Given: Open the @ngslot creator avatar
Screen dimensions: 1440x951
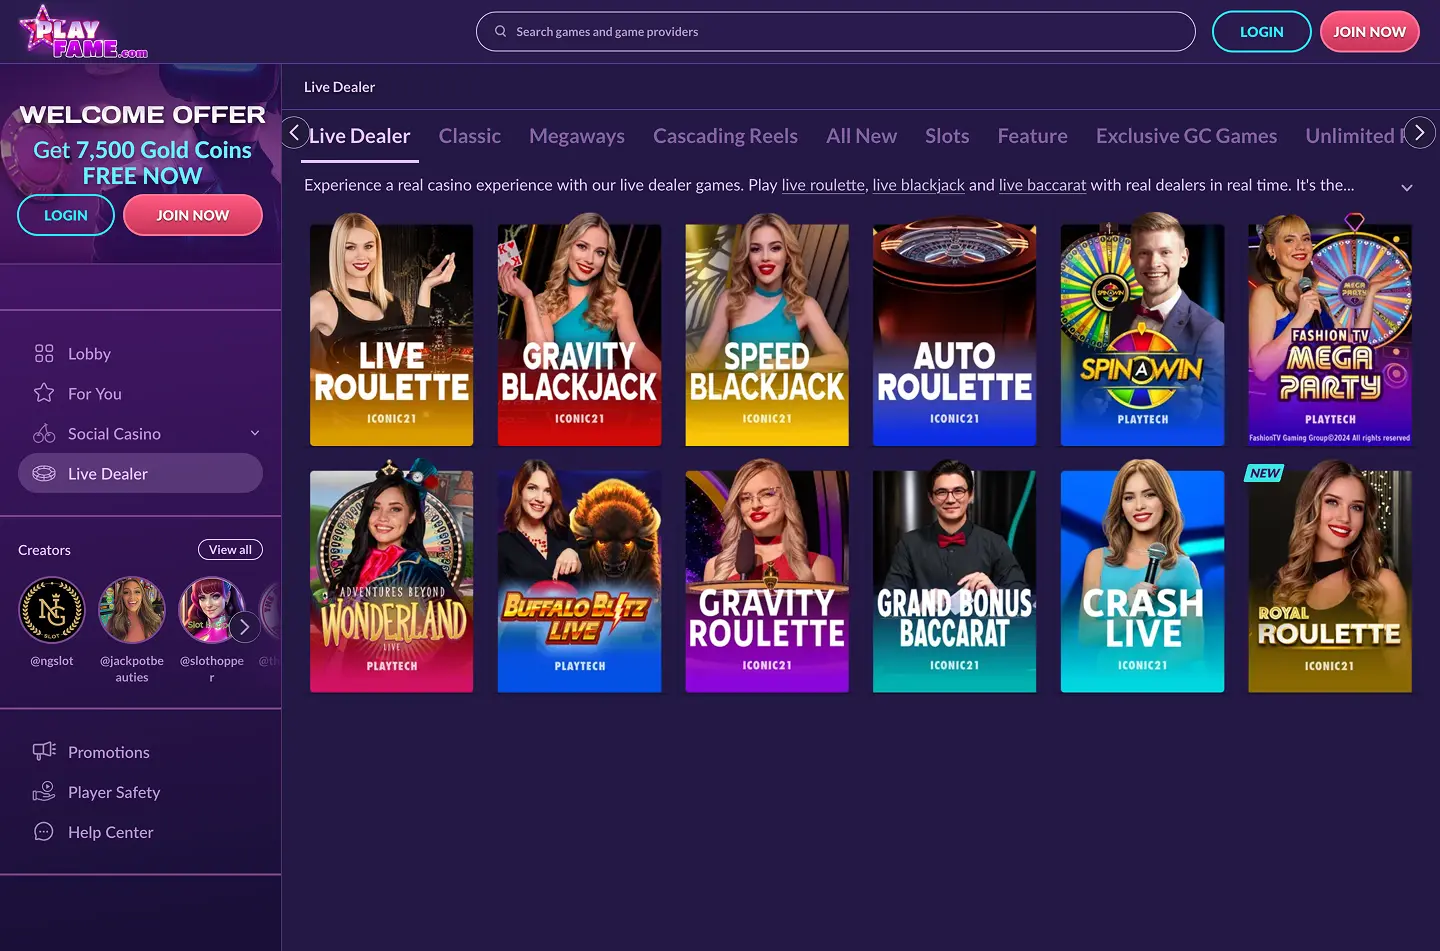Looking at the screenshot, I should [52, 610].
